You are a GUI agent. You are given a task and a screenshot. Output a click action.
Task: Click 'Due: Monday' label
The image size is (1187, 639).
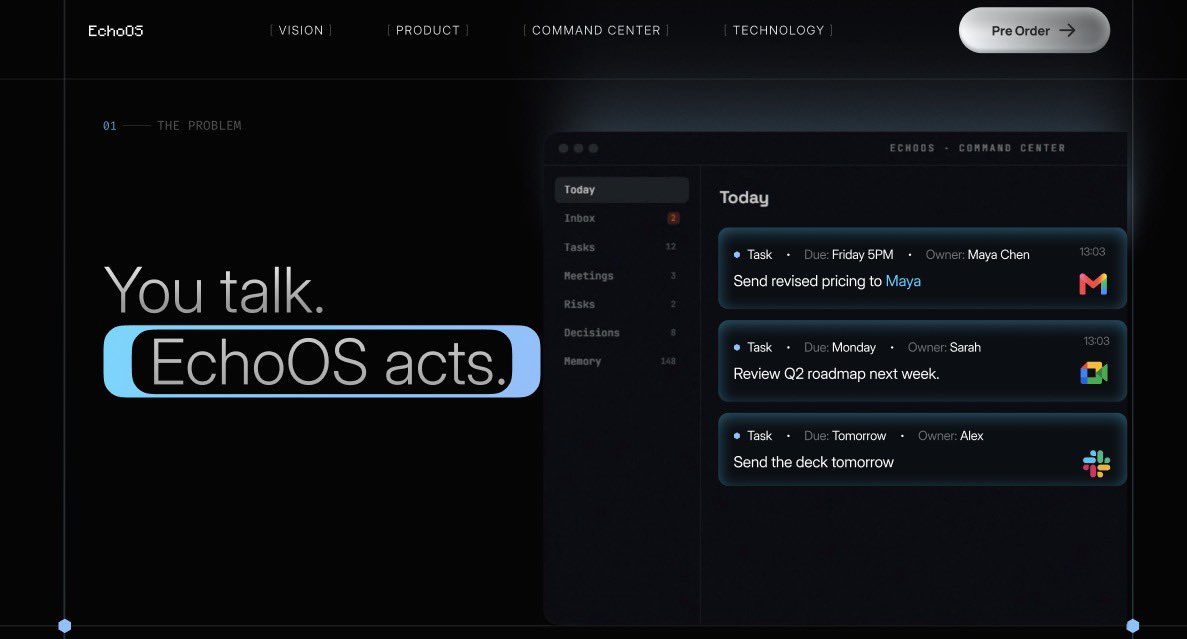pyautogui.click(x=840, y=348)
